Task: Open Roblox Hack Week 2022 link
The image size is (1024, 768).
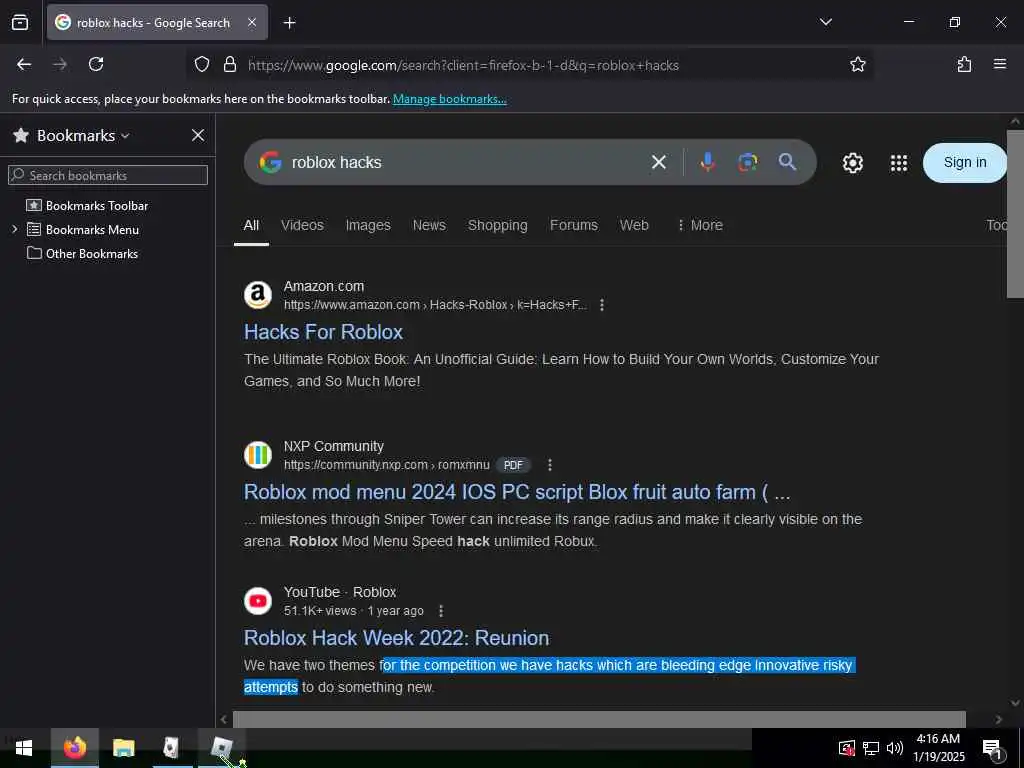Action: (396, 638)
